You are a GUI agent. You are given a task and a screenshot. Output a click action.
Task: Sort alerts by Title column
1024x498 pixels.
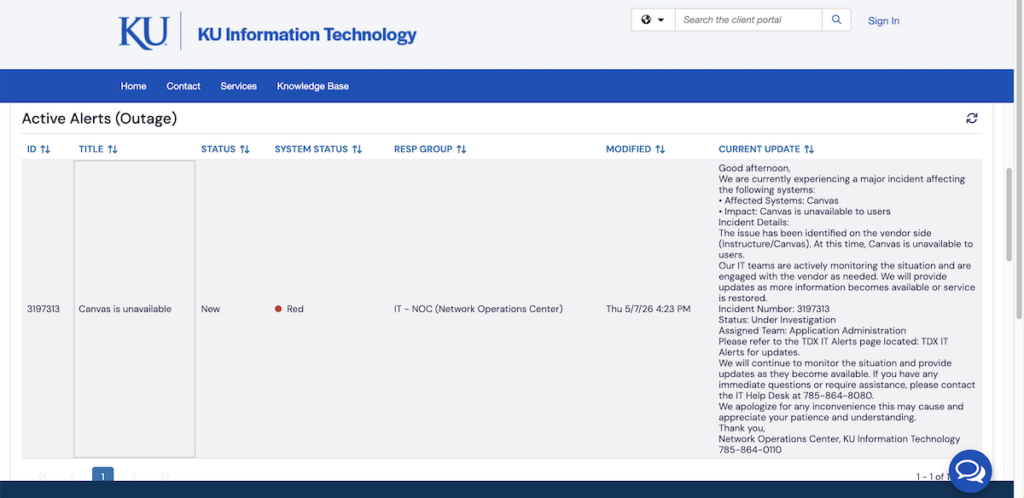point(98,149)
